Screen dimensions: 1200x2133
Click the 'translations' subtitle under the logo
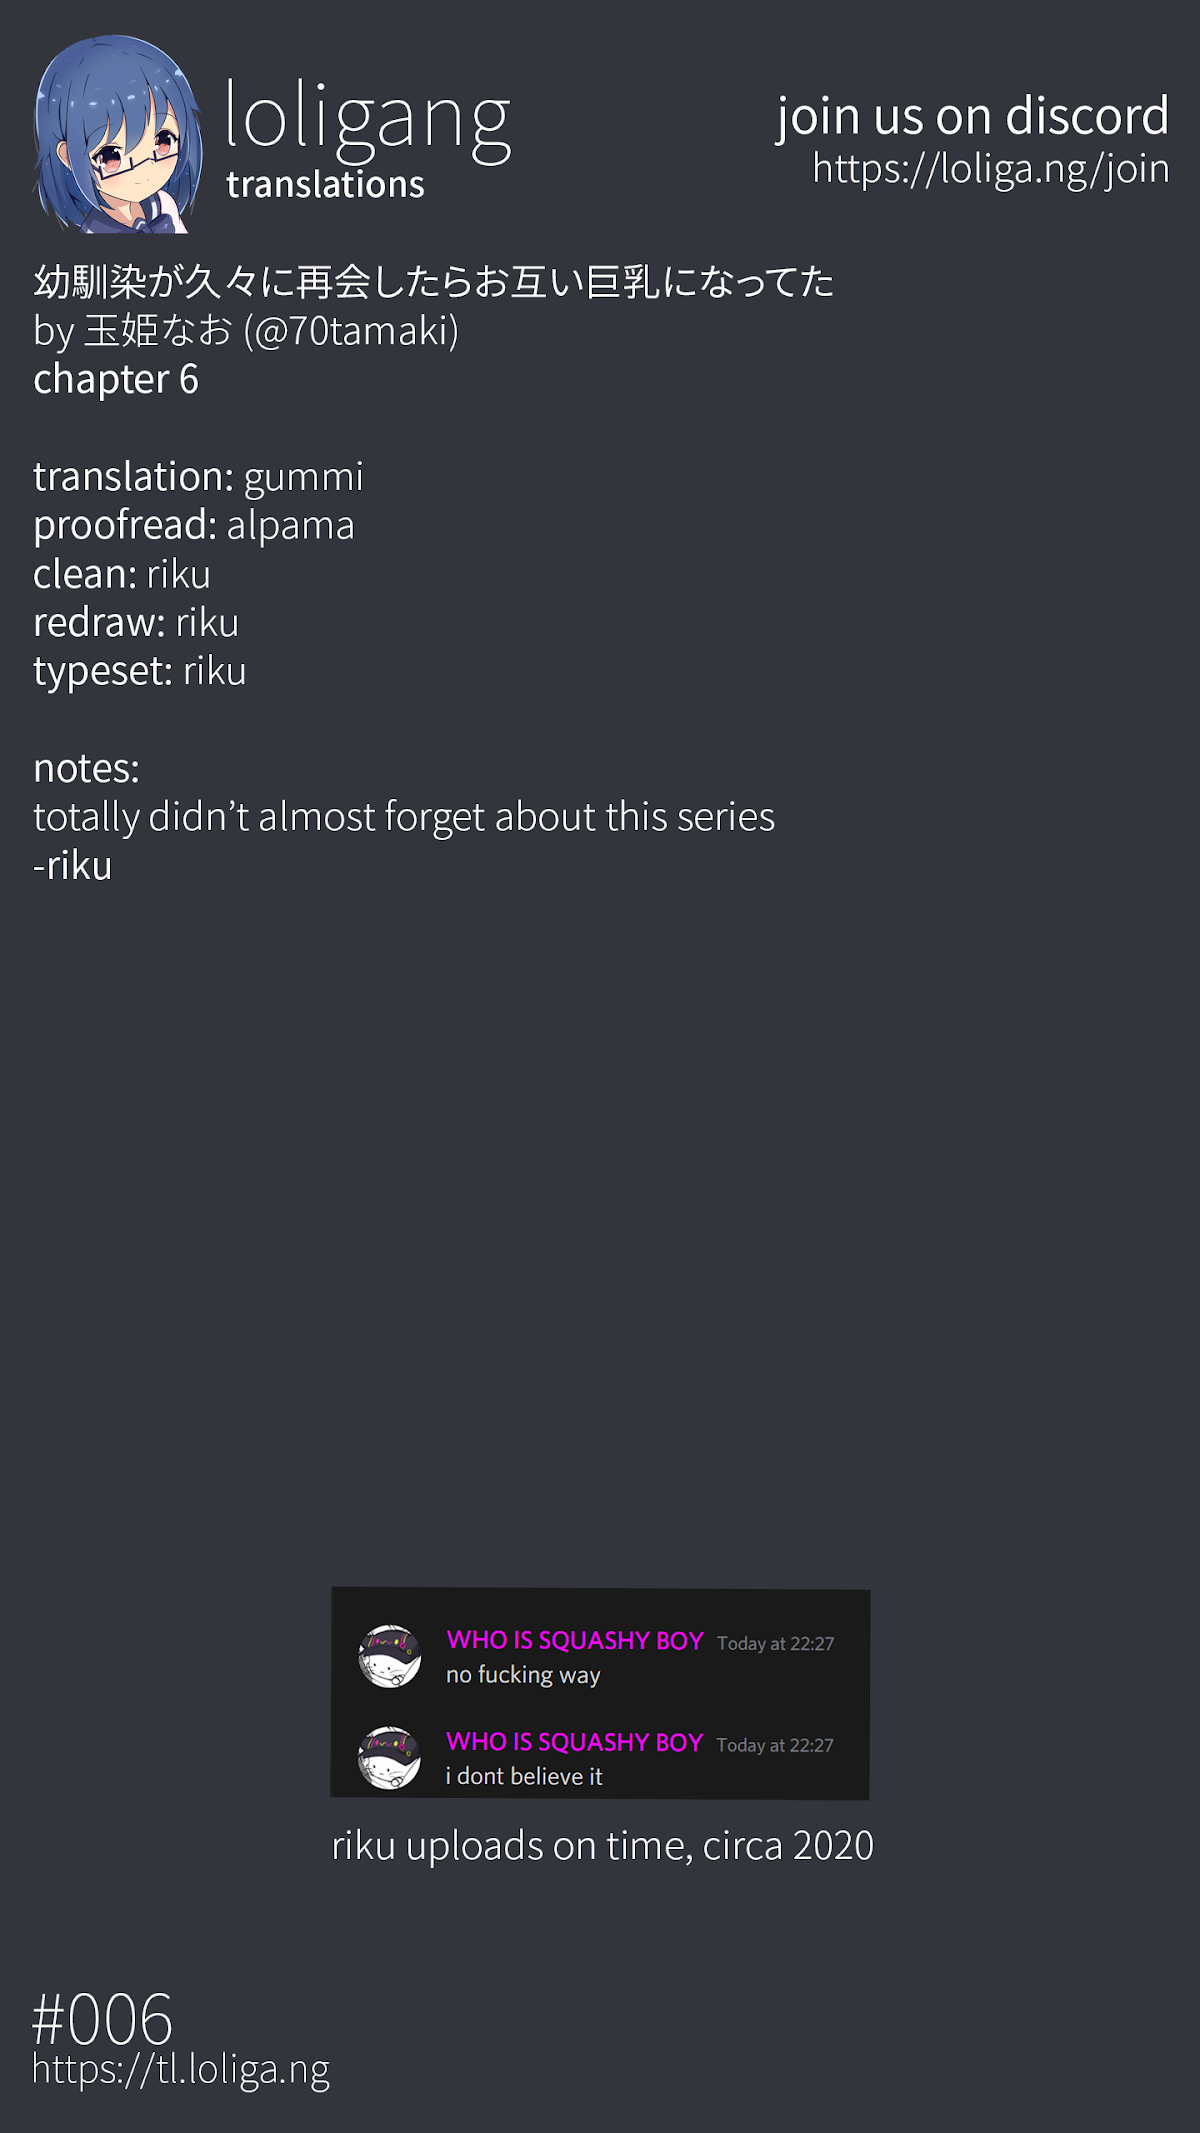pyautogui.click(x=325, y=185)
